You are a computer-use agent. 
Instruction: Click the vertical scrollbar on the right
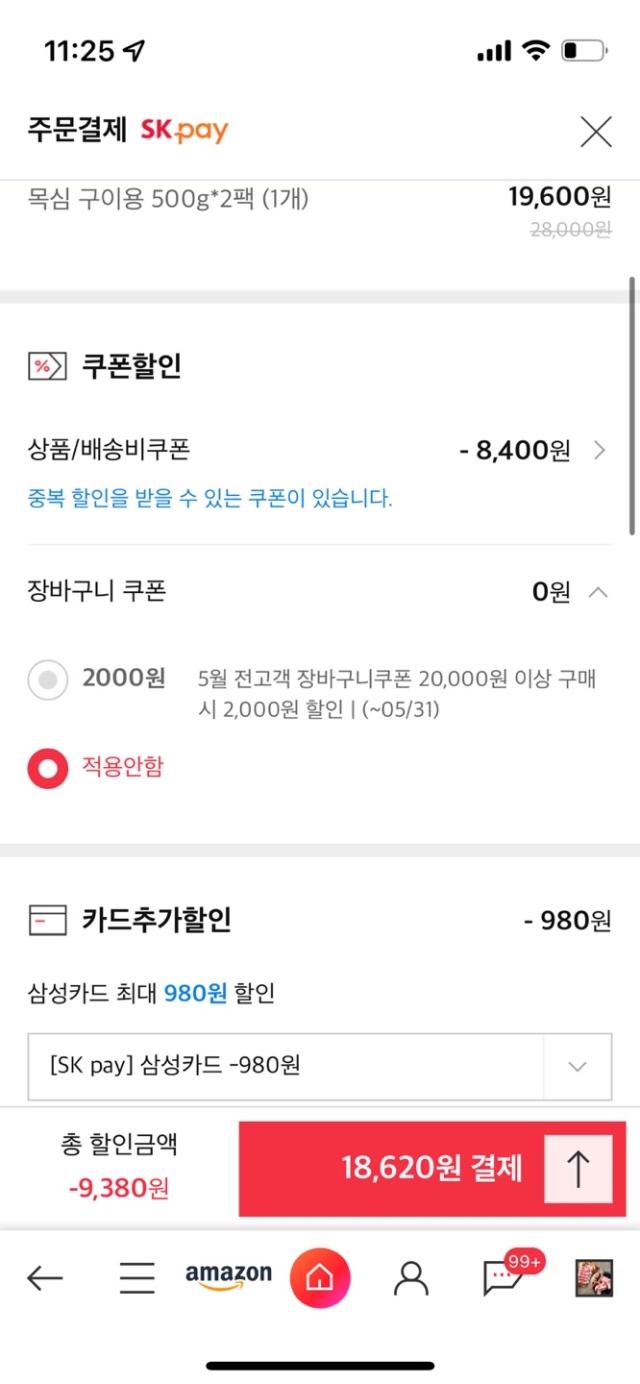pyautogui.click(x=632, y=405)
